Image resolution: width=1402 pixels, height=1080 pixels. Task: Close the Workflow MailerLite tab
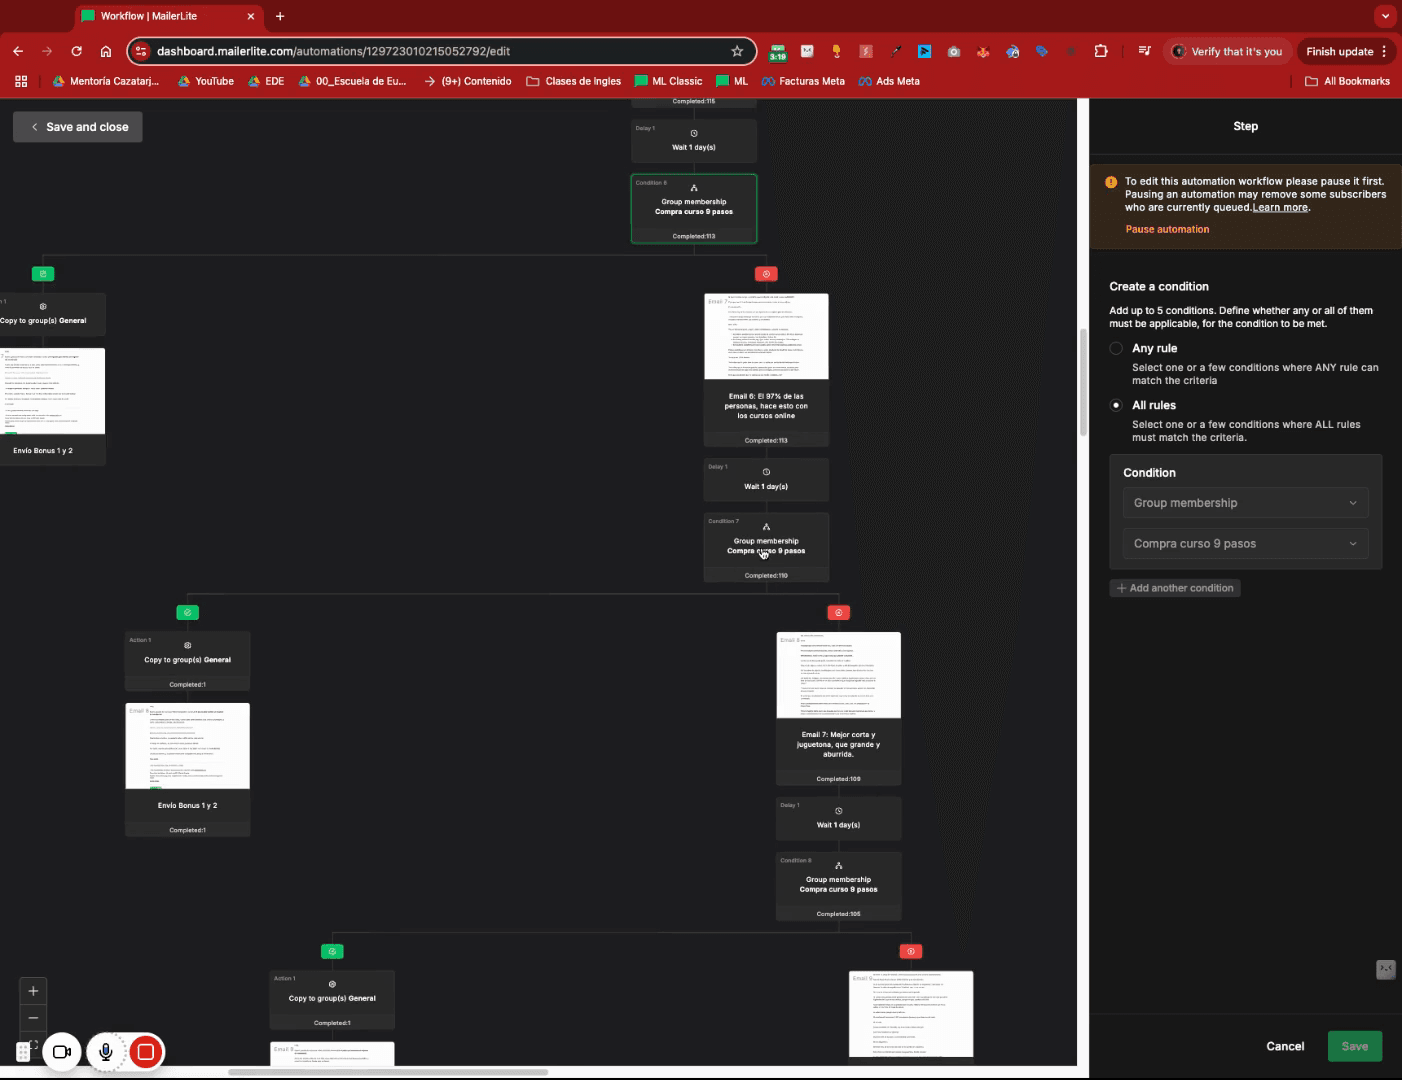[x=251, y=16]
